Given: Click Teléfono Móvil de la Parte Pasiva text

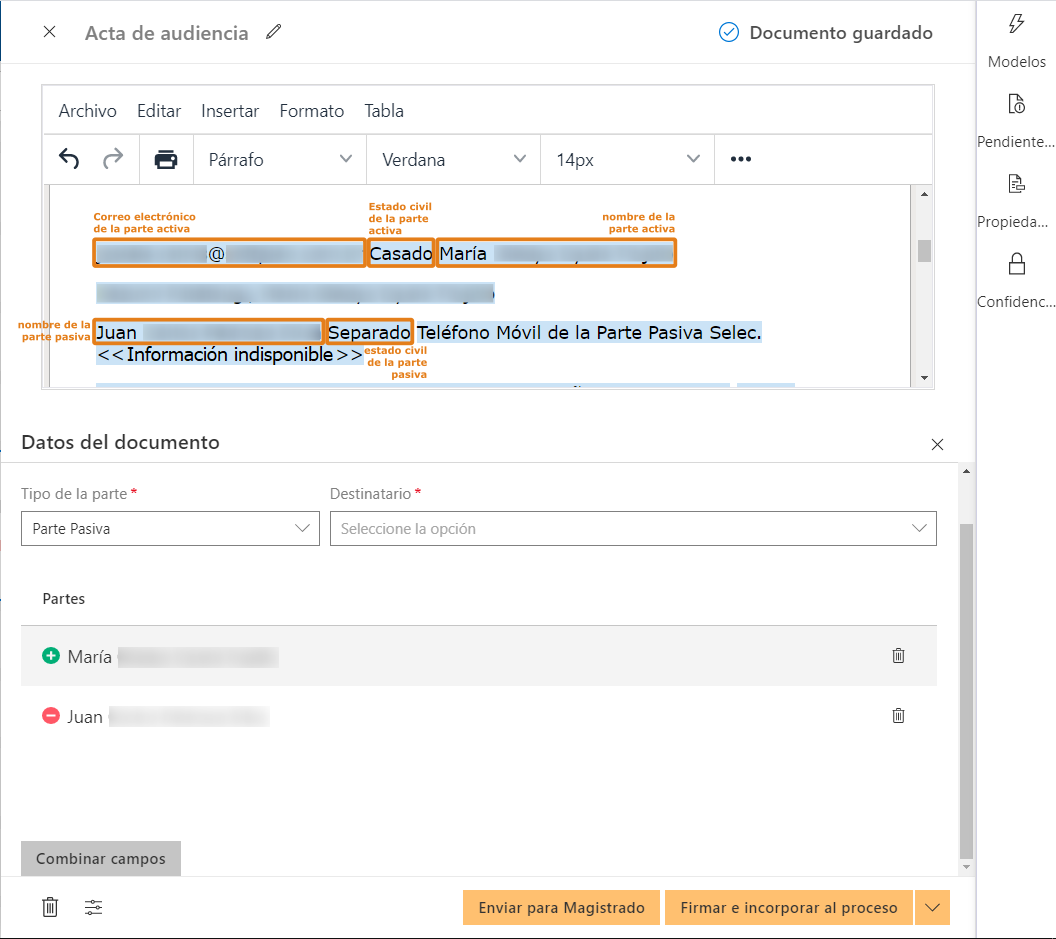Looking at the screenshot, I should 589,332.
